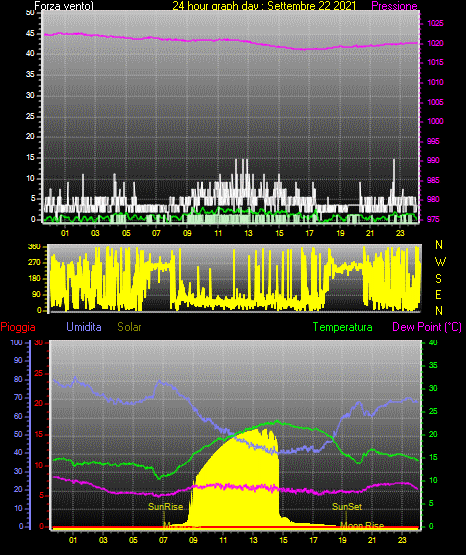This screenshot has height=555, width=466.
Task: Click the Pressione legend label
Action: click(394, 6)
